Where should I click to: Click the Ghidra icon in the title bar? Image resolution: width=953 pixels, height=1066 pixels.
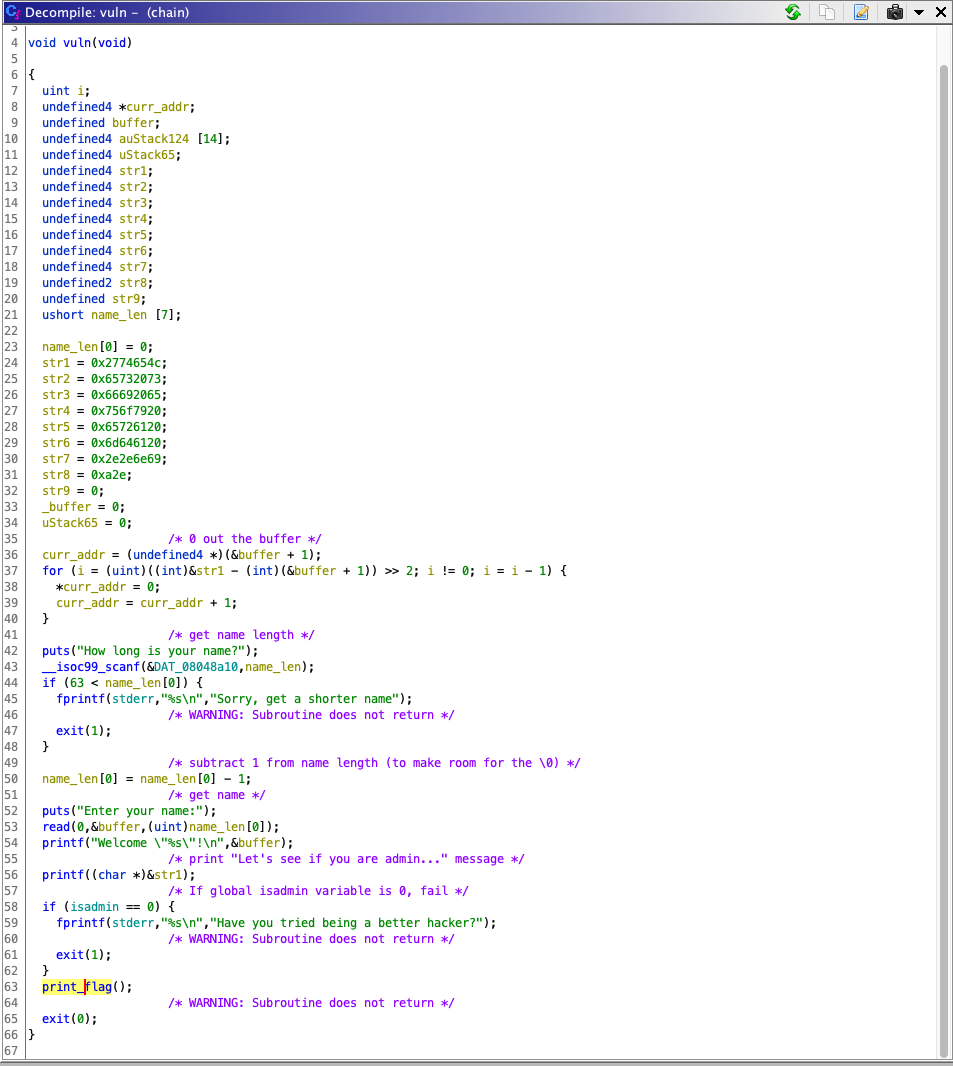[12, 12]
